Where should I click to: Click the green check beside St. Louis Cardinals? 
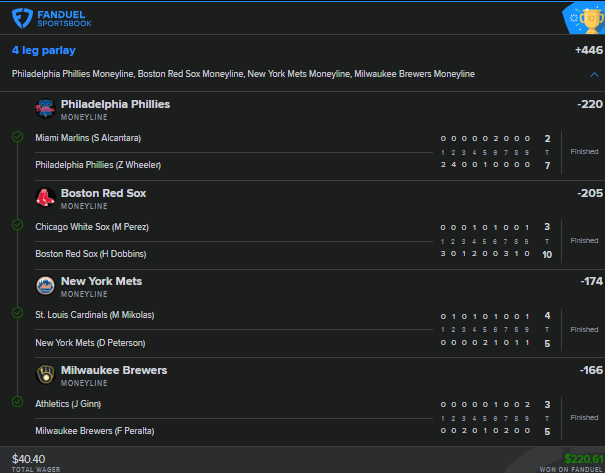(x=17, y=313)
